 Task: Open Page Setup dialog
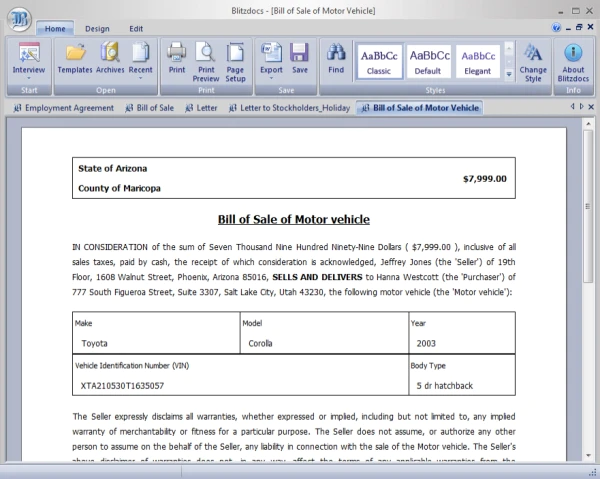coord(235,62)
